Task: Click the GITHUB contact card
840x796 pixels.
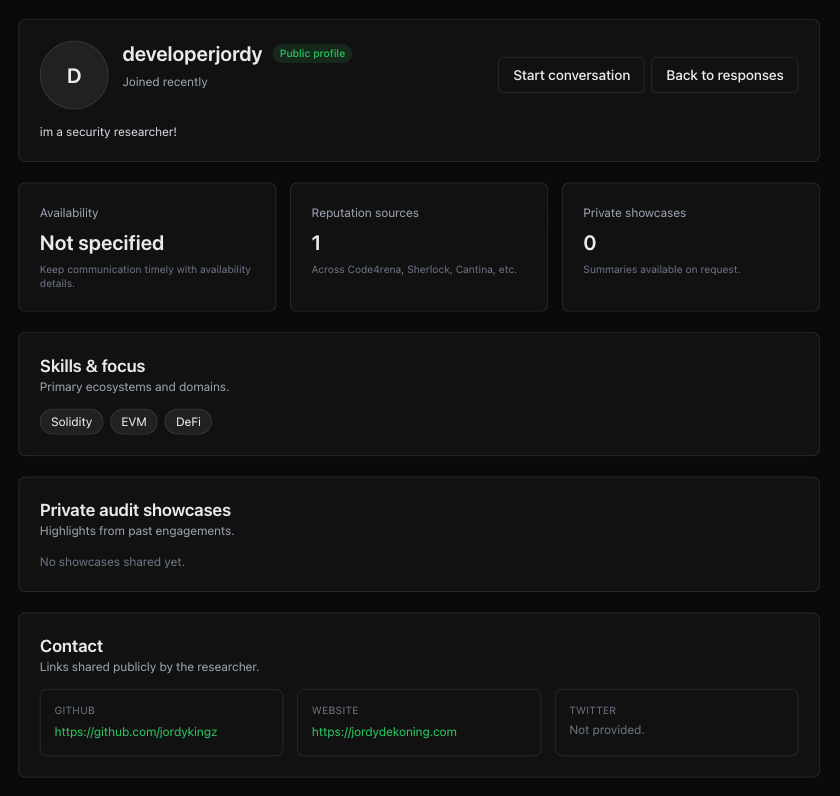Action: tap(161, 722)
